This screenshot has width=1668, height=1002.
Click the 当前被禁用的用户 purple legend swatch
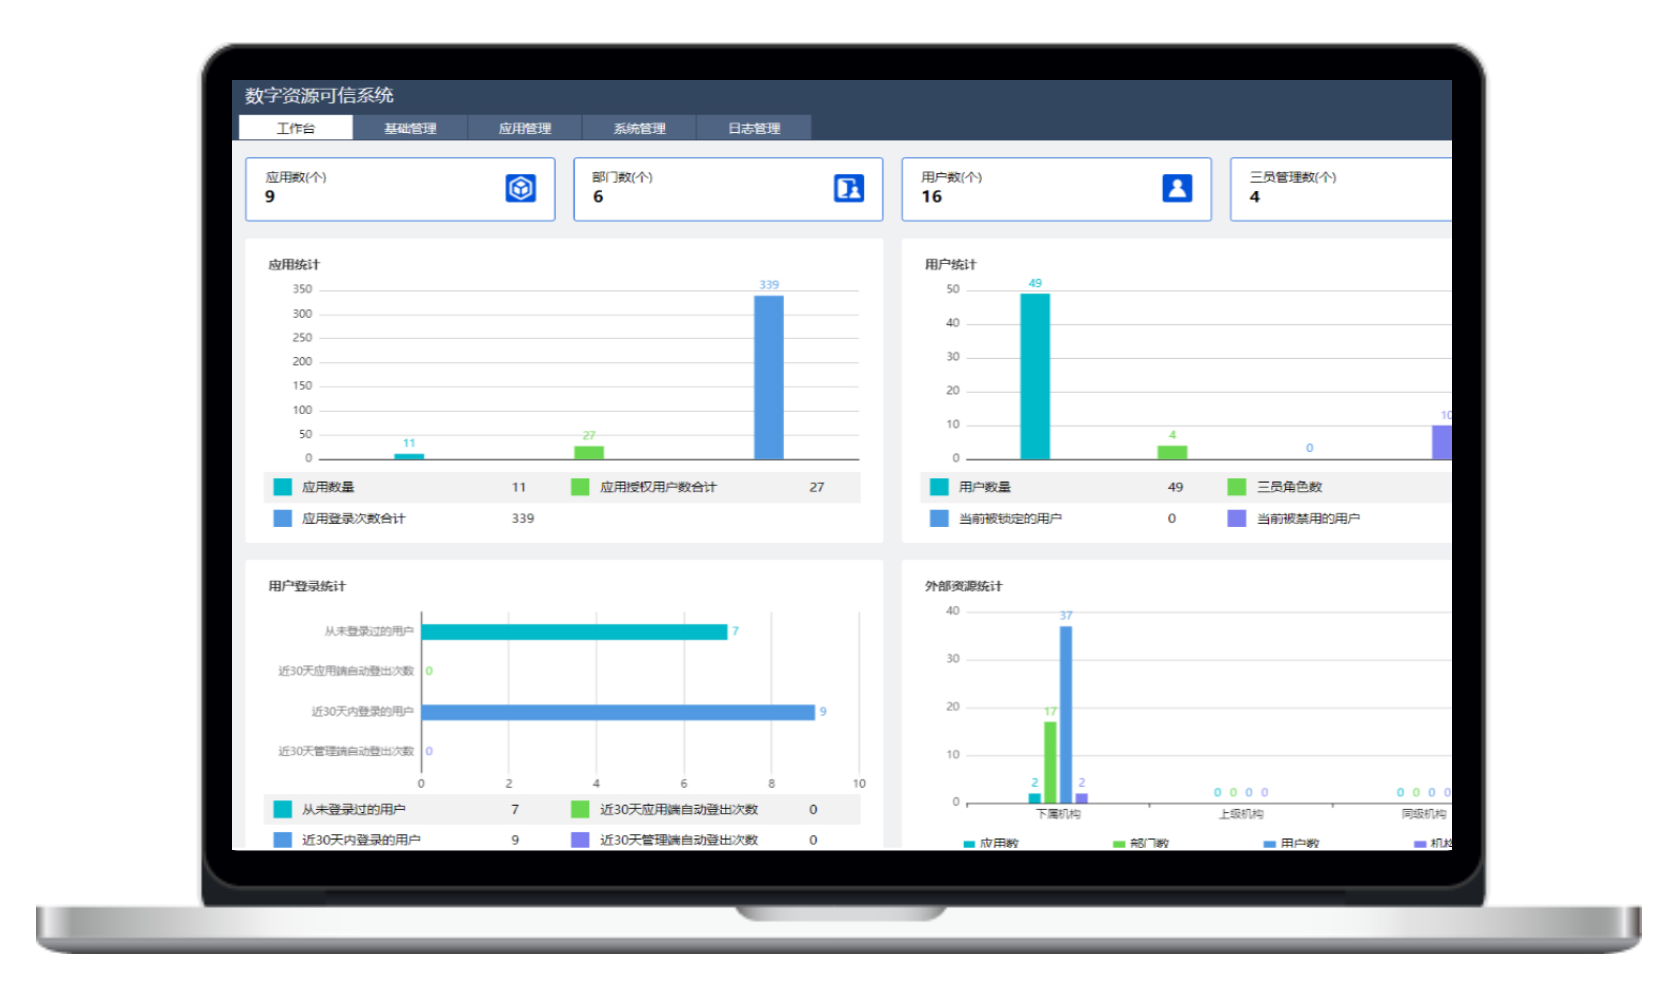pyautogui.click(x=1237, y=518)
